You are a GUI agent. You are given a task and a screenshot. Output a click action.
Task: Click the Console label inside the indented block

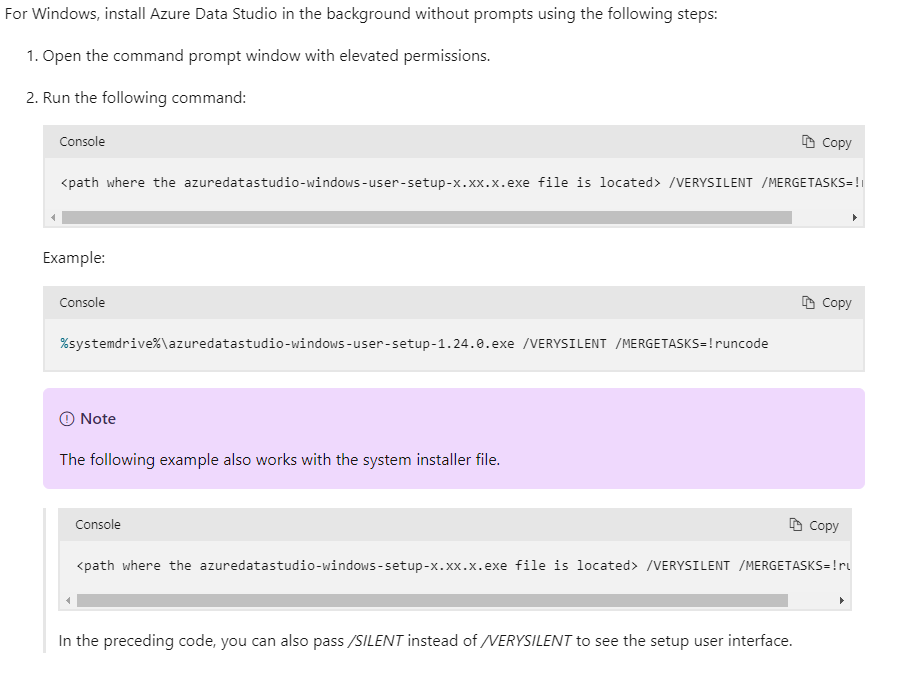[98, 525]
